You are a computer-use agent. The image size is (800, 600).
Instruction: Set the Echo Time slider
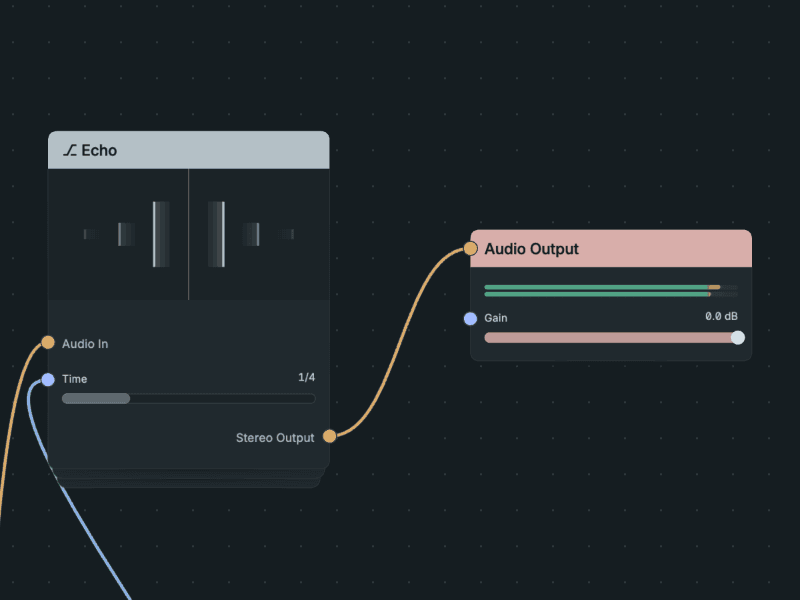coord(189,398)
